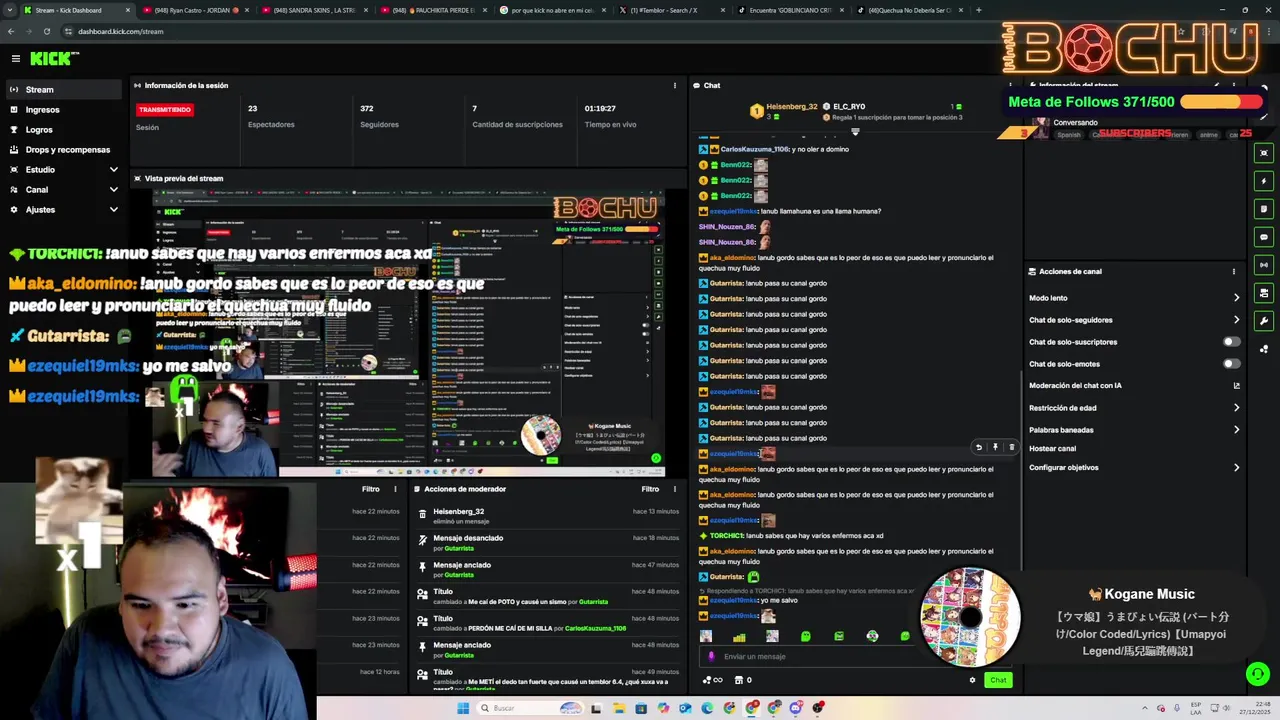Viewport: 1280px width, 720px height.
Task: Switch to SANDRA SKINS browser tab
Action: (313, 10)
